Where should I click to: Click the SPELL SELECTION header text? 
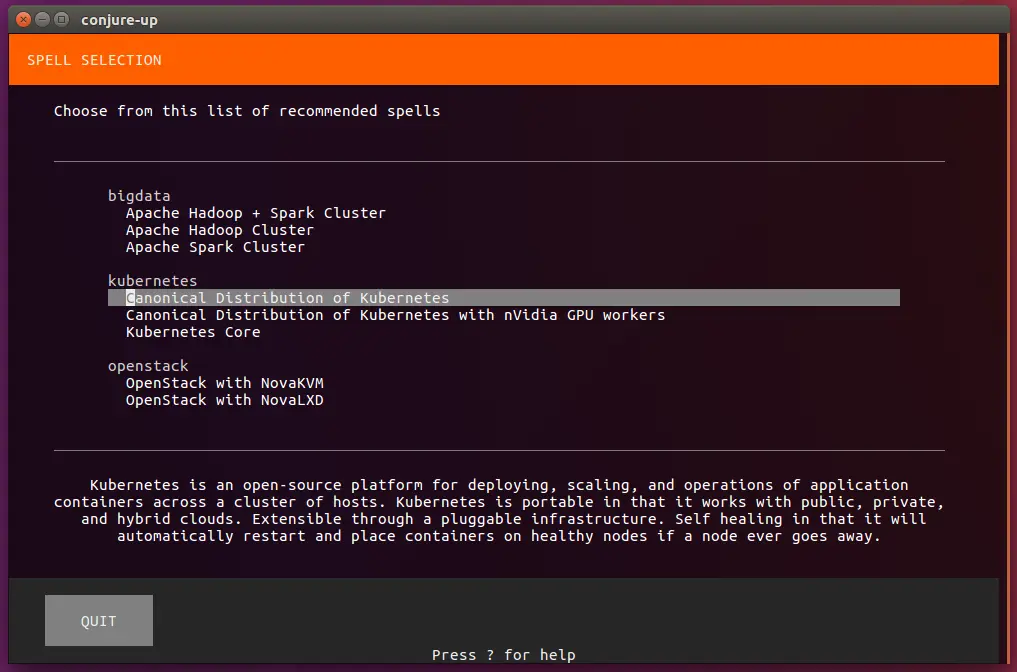tap(94, 60)
